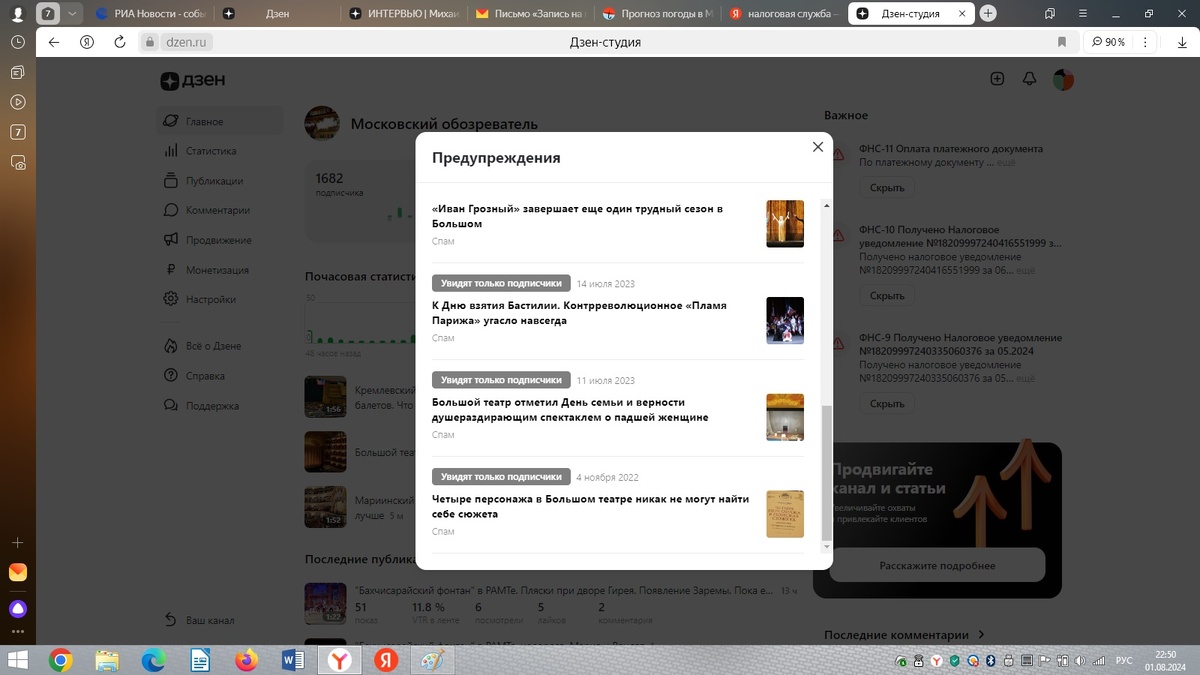Click the Увидят только подписчики badge dated 4 ноября 2022

501,477
